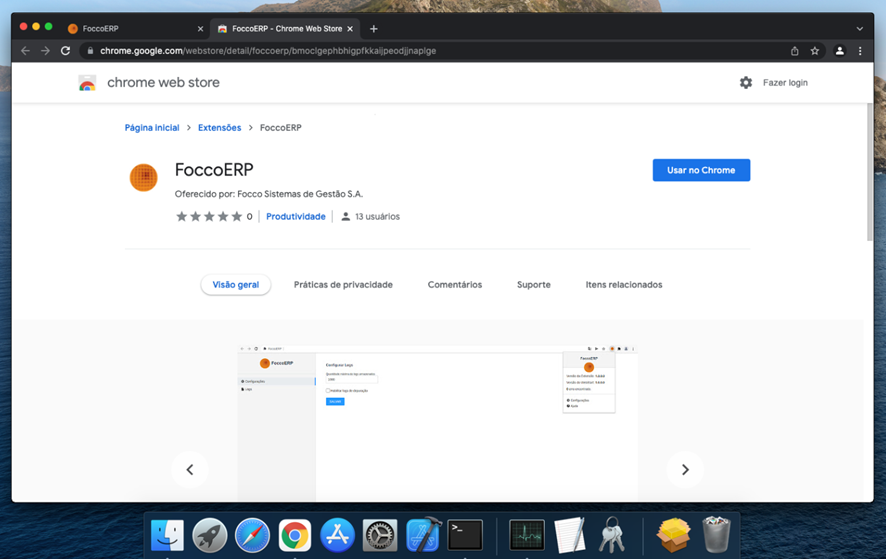Open Práticas de privacidade tab

point(343,285)
